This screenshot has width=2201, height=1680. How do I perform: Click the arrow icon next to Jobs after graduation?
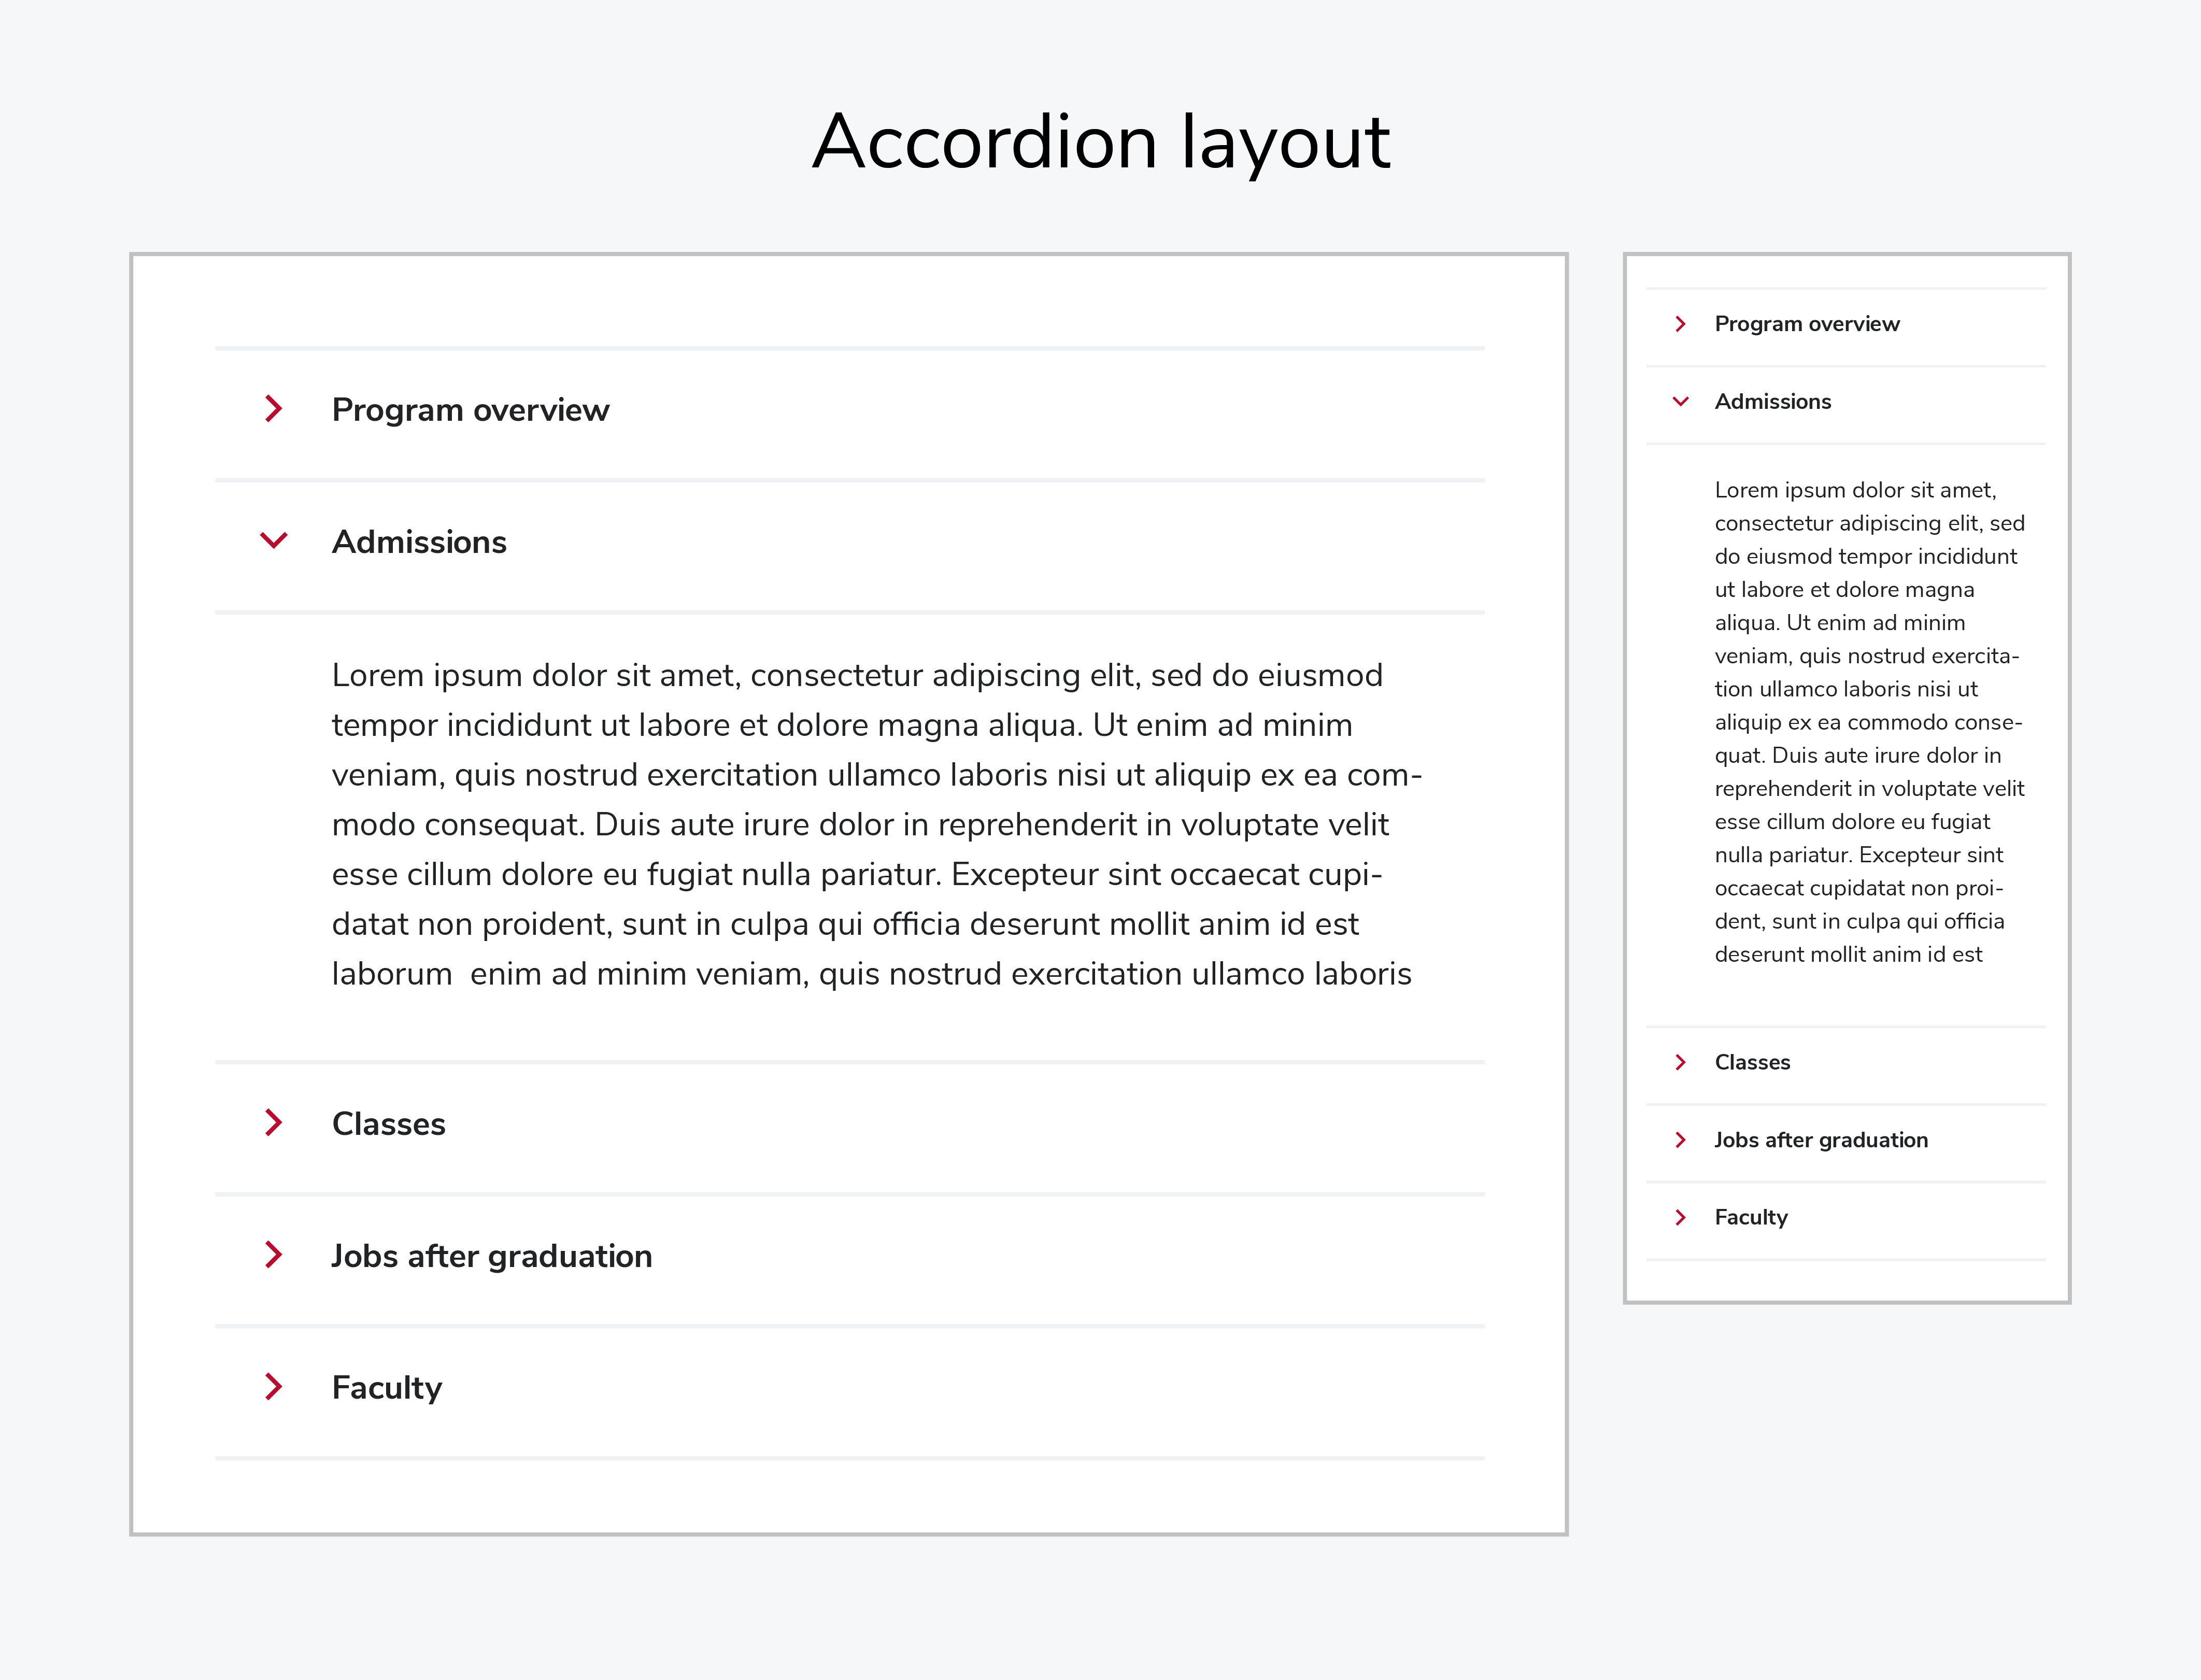272,1256
